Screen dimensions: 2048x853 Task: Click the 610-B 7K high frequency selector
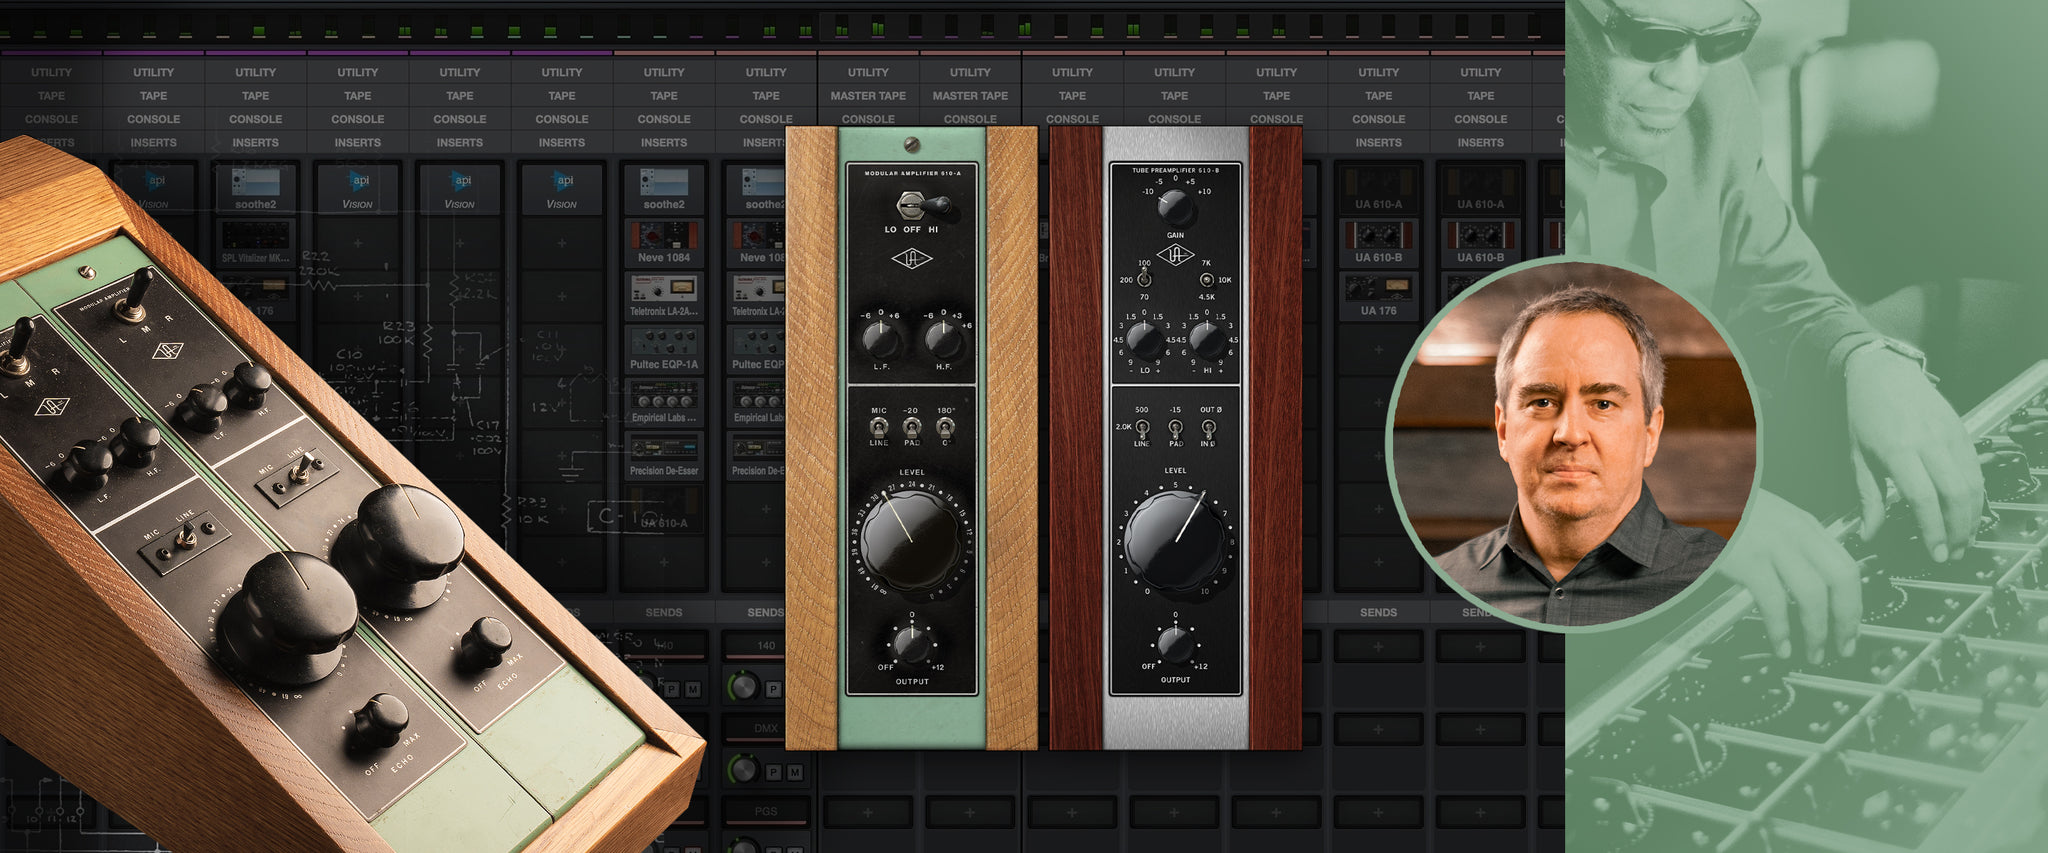[1207, 280]
